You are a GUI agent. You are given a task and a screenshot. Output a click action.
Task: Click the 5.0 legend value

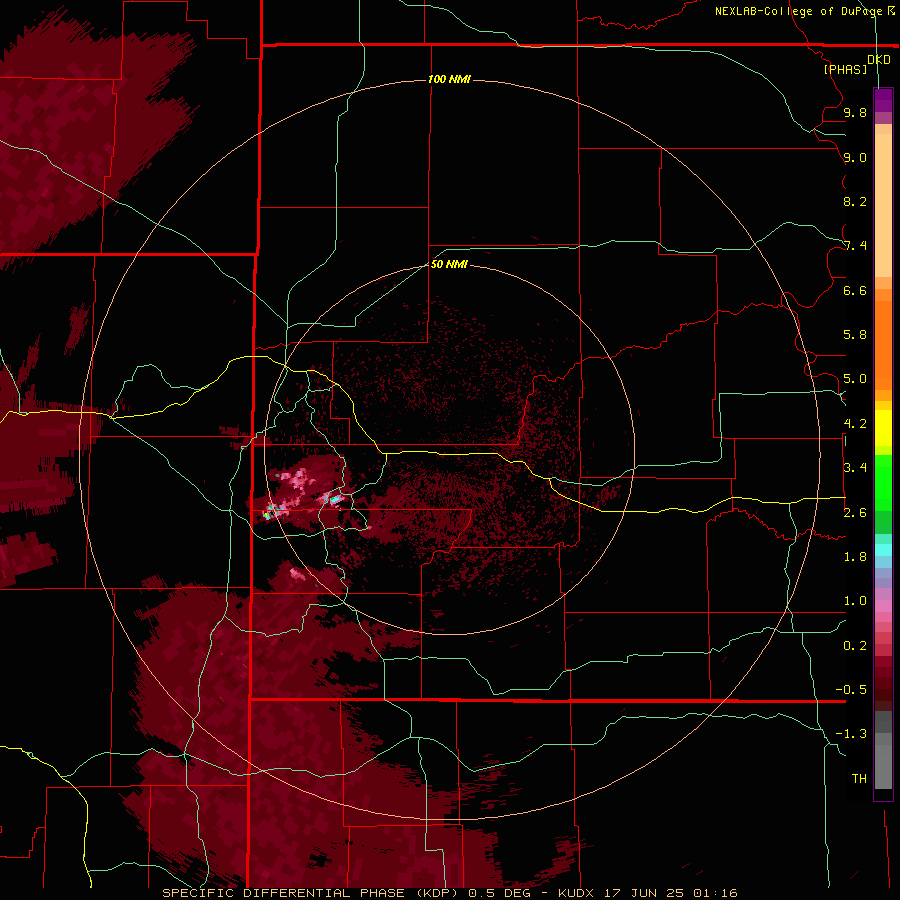[855, 379]
